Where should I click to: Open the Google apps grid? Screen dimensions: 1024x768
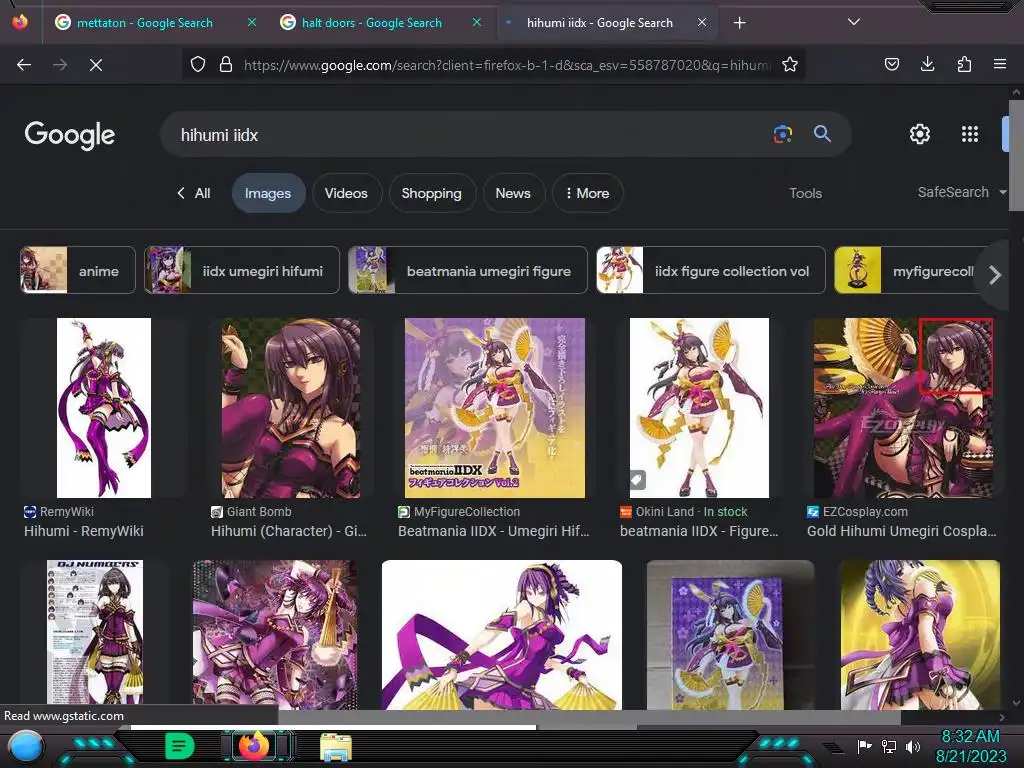[x=970, y=134]
